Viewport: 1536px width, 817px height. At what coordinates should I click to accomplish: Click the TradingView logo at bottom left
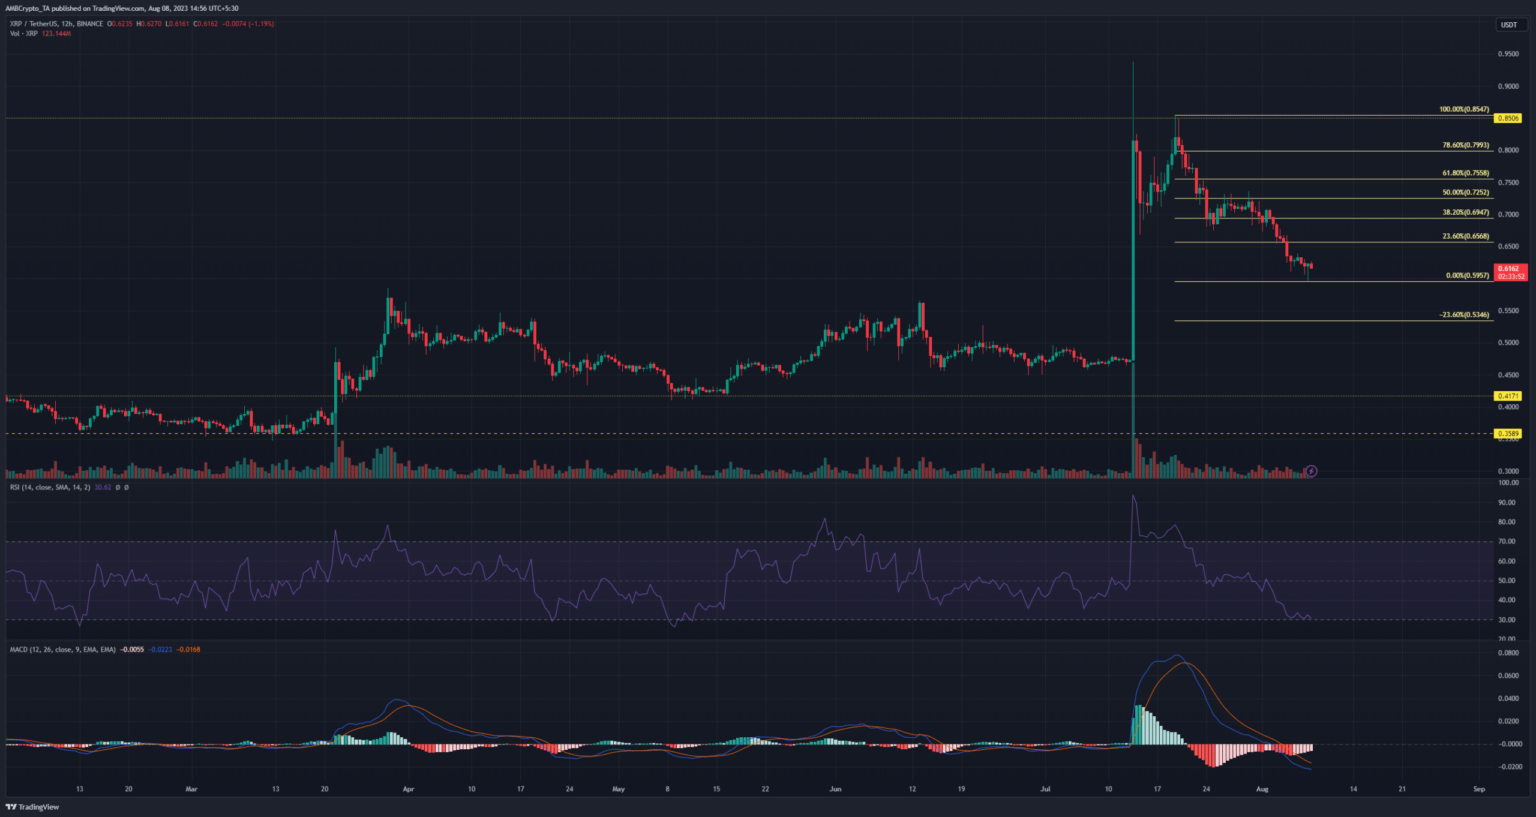point(33,806)
